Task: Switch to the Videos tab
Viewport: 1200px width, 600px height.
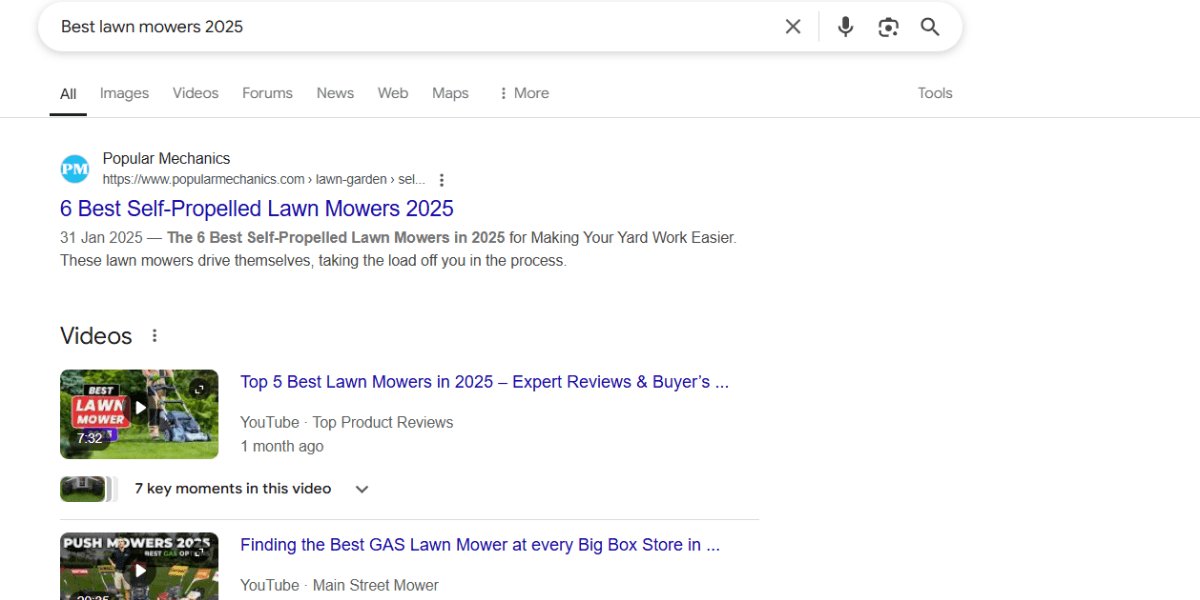Action: click(195, 93)
